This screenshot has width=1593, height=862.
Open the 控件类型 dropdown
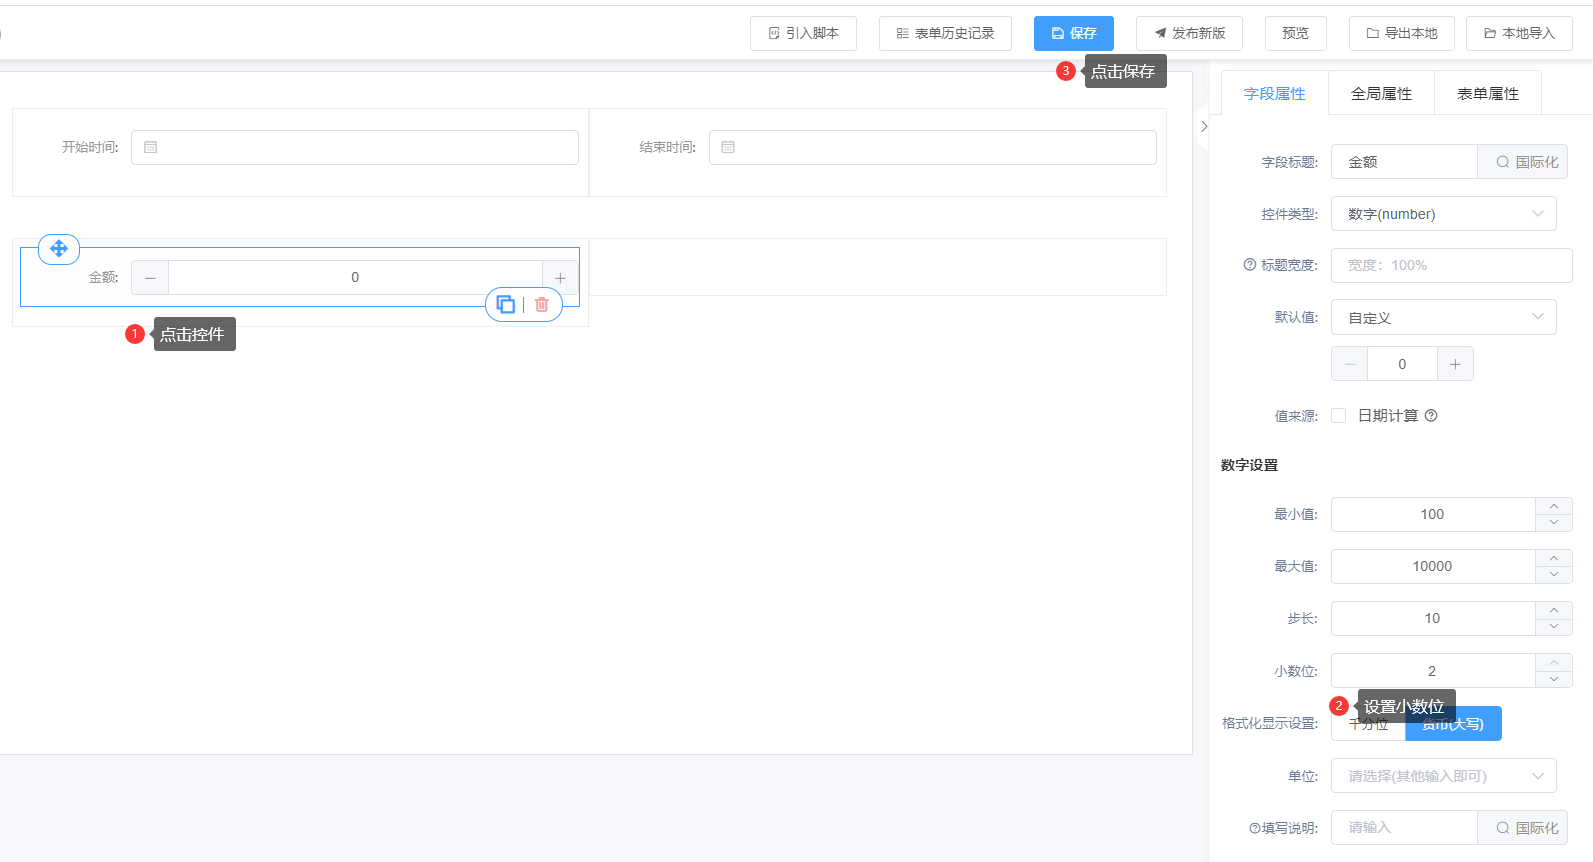[1443, 214]
